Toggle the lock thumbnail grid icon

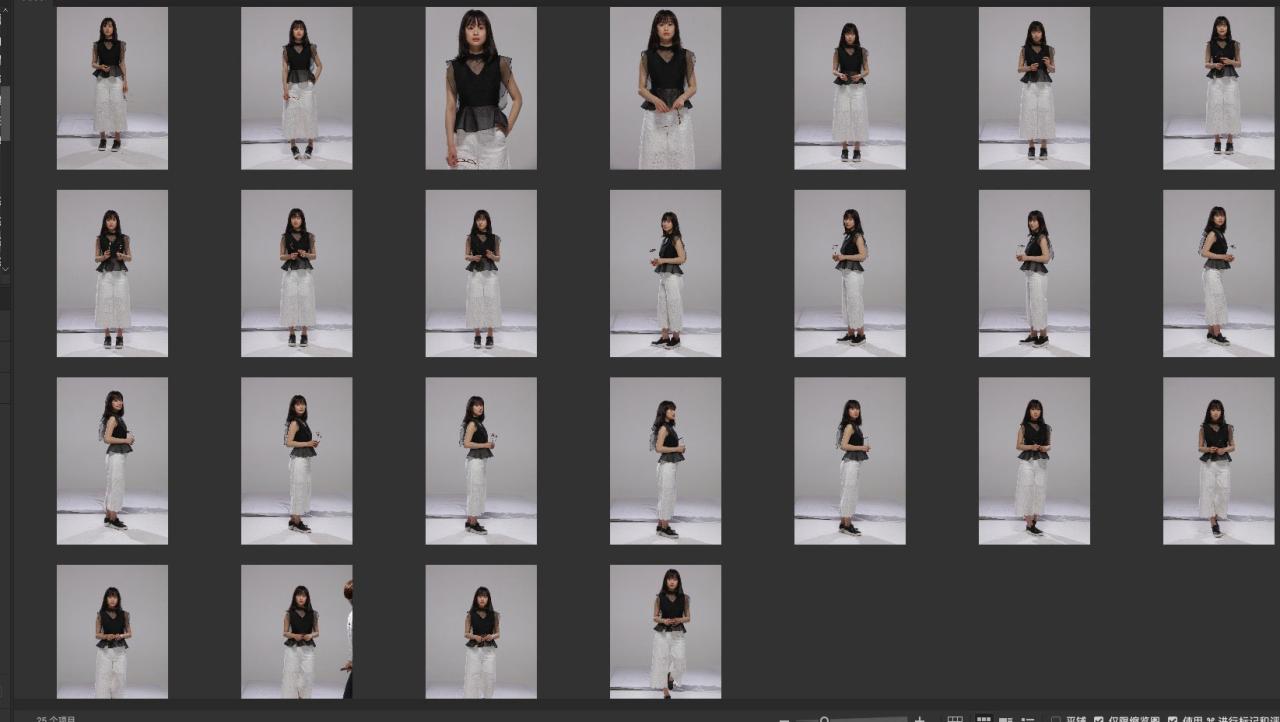tap(955, 719)
